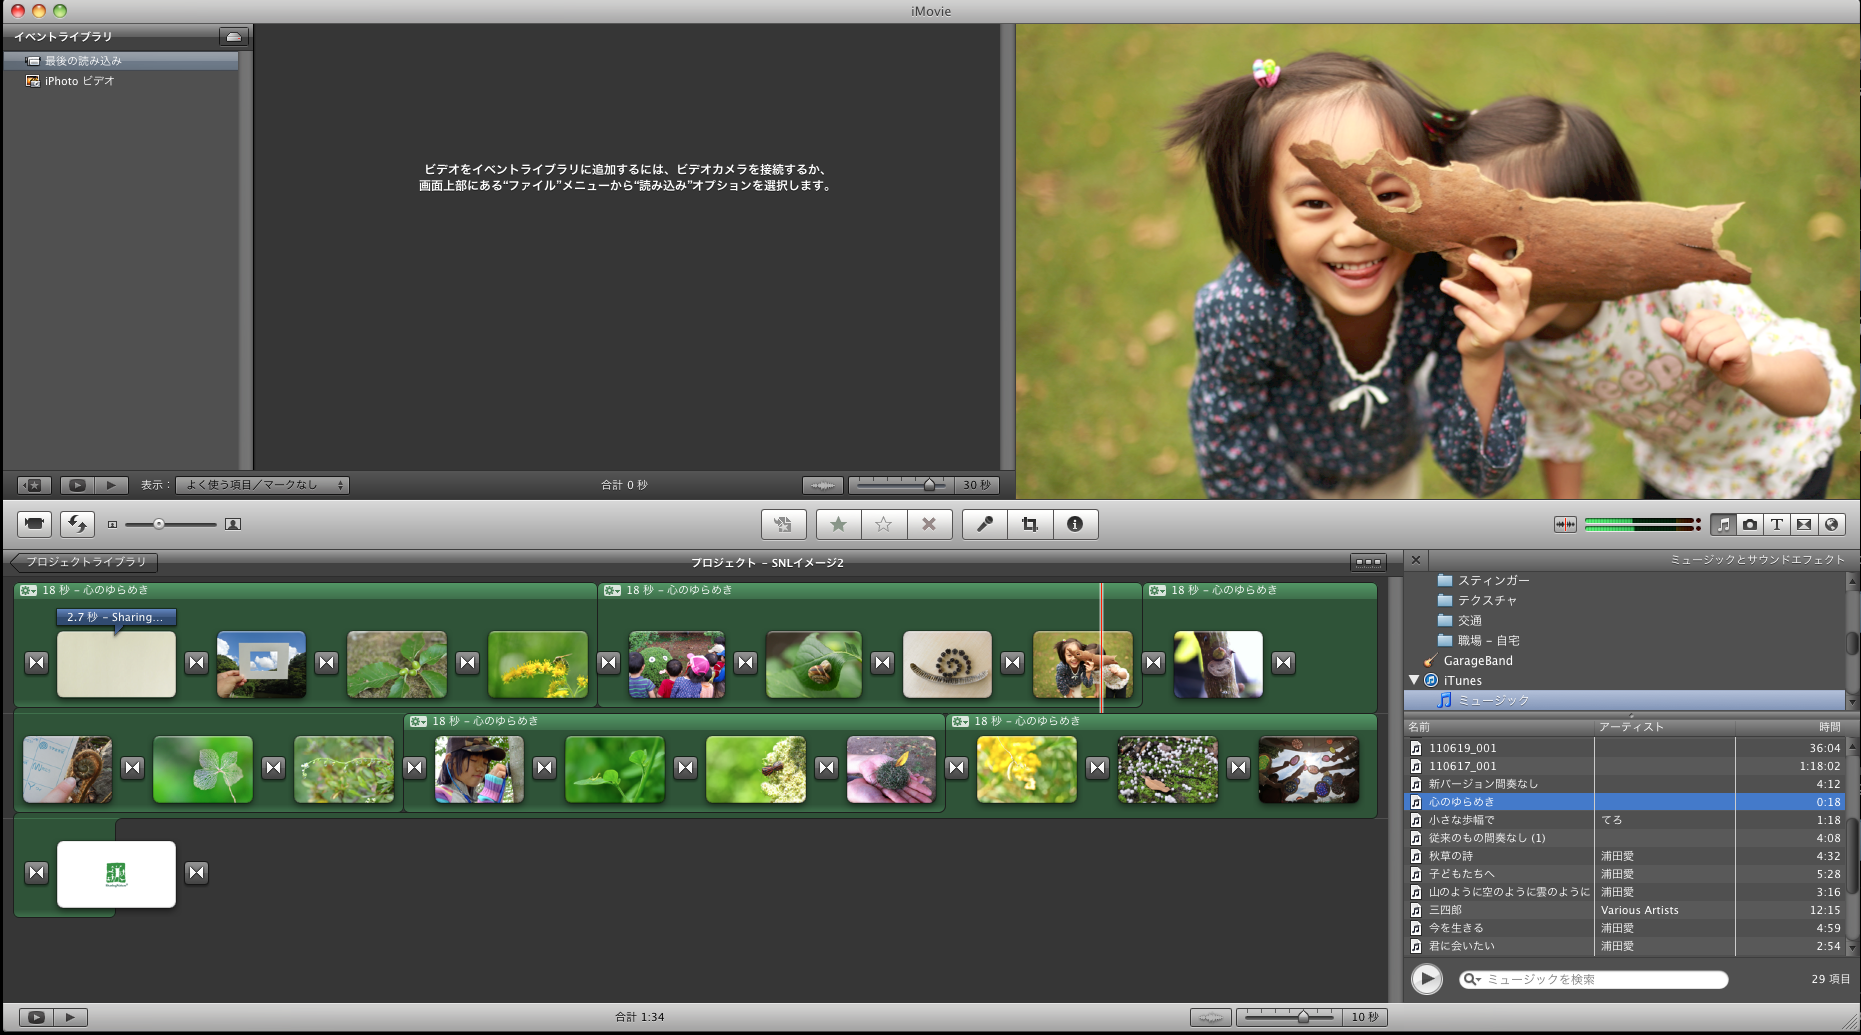Select the crop and rotate tool

pyautogui.click(x=1030, y=524)
